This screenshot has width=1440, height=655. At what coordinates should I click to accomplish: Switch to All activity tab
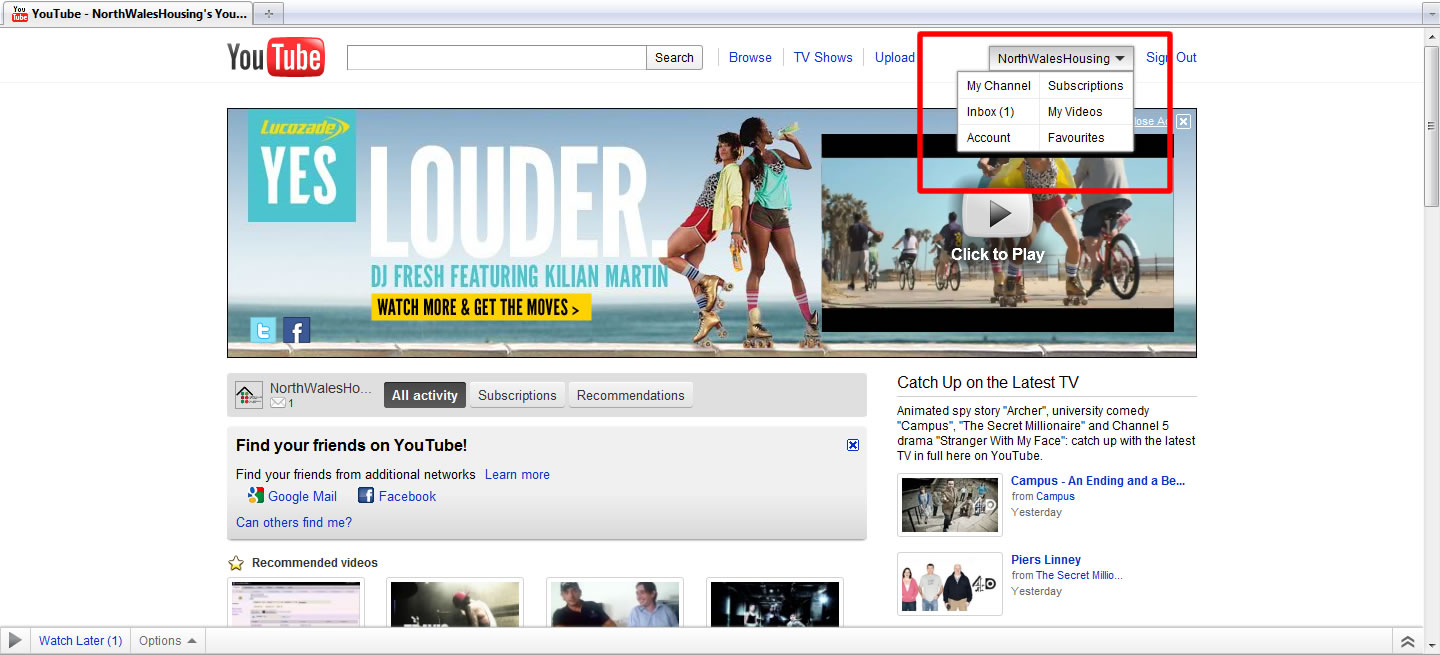(x=425, y=395)
